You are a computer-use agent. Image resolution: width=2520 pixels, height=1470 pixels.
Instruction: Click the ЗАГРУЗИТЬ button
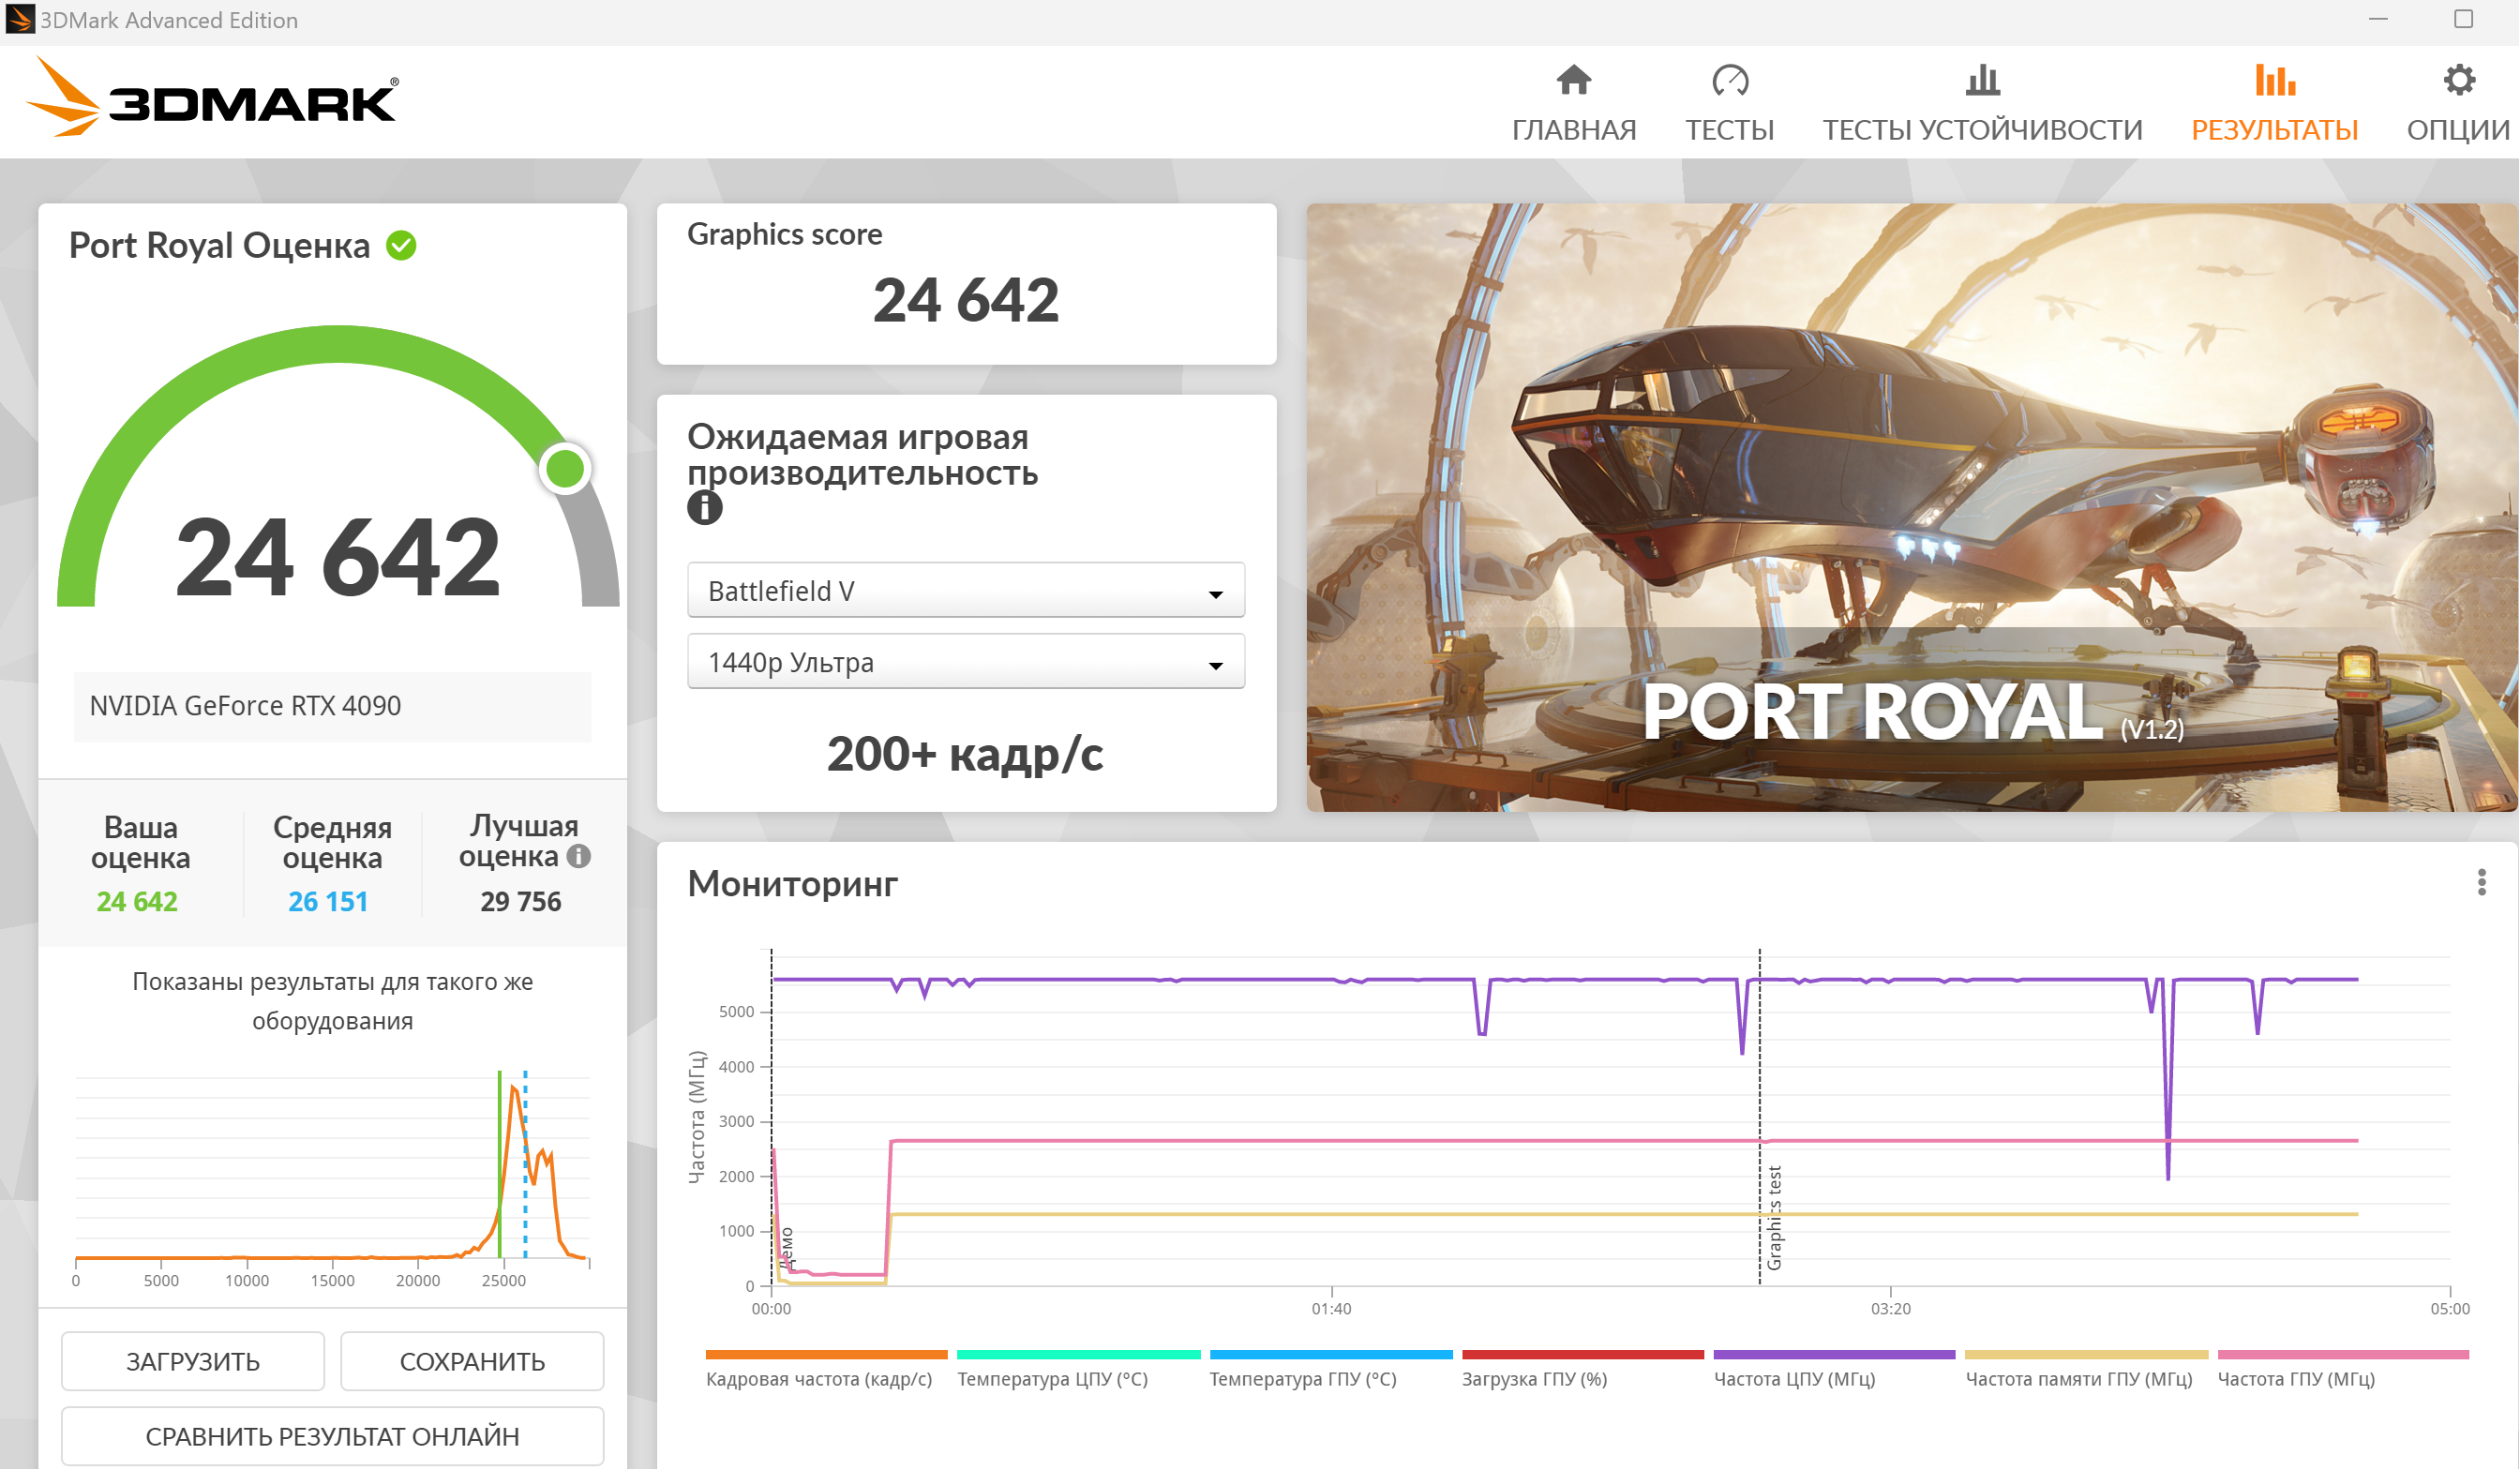click(193, 1361)
